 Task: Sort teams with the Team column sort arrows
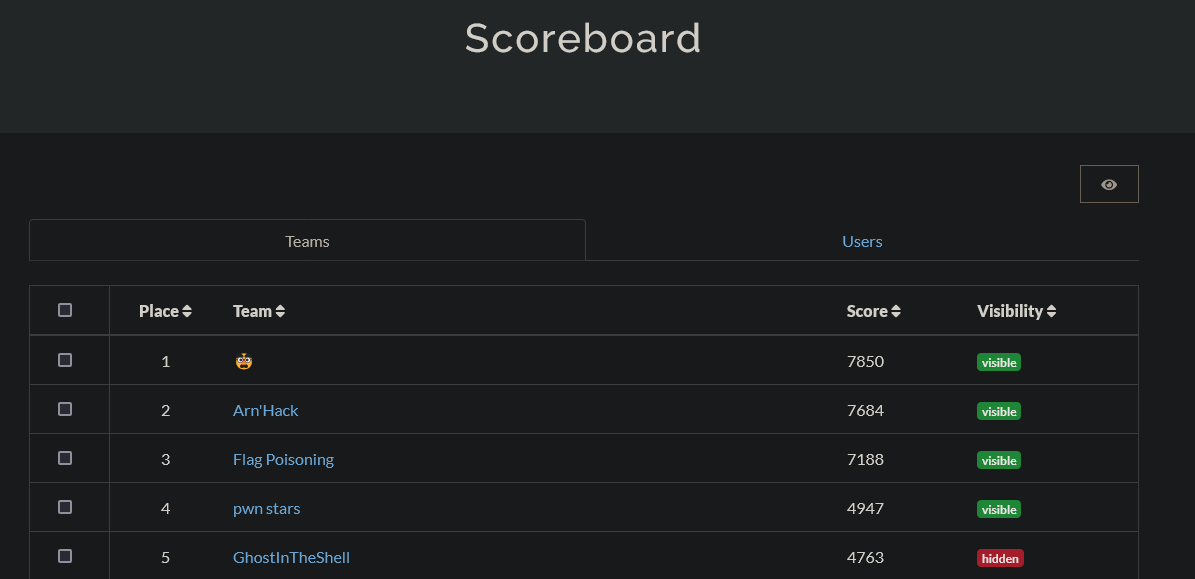281,311
